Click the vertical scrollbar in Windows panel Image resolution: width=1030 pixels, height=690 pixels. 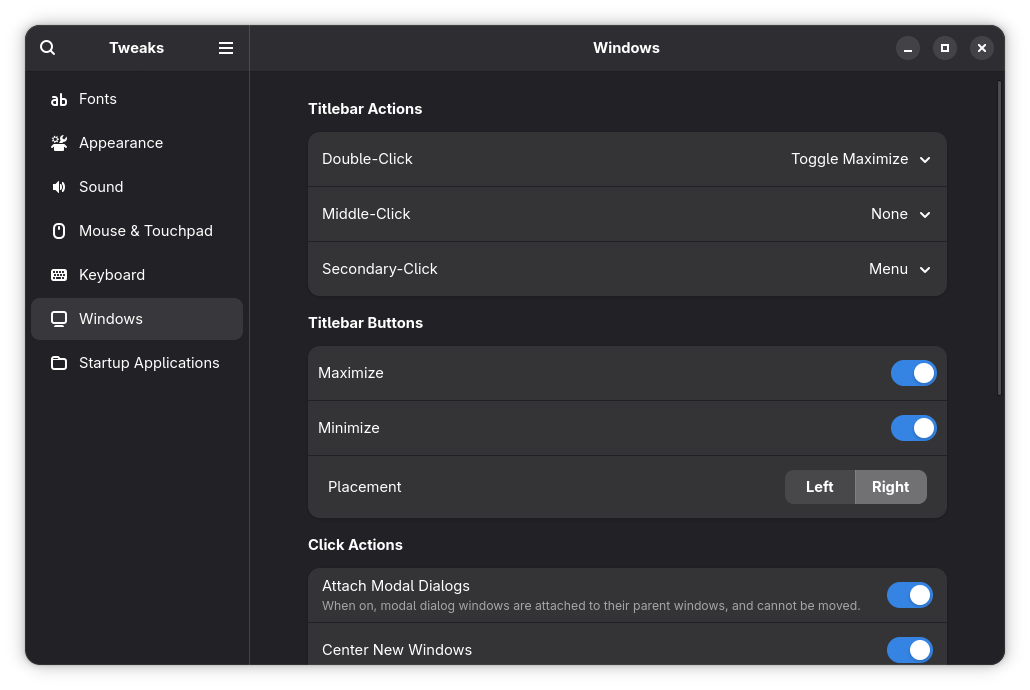[999, 238]
